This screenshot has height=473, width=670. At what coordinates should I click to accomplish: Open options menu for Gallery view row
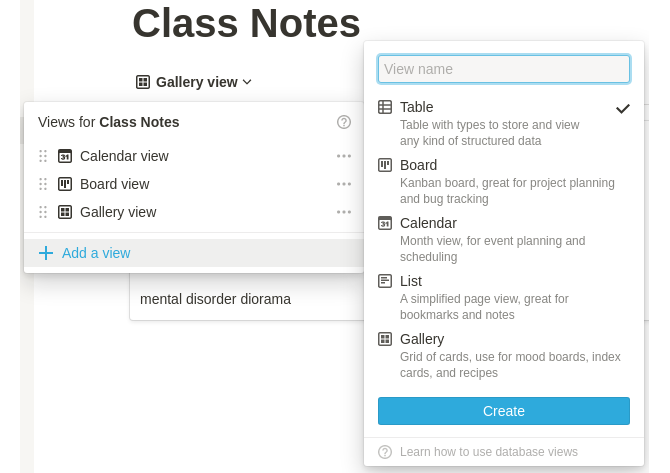click(x=344, y=212)
